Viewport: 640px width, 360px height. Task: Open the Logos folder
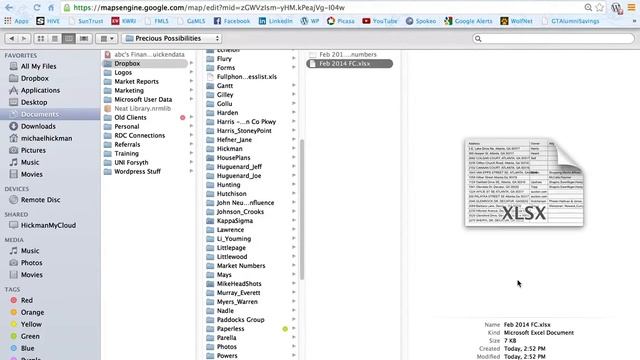tap(123, 72)
